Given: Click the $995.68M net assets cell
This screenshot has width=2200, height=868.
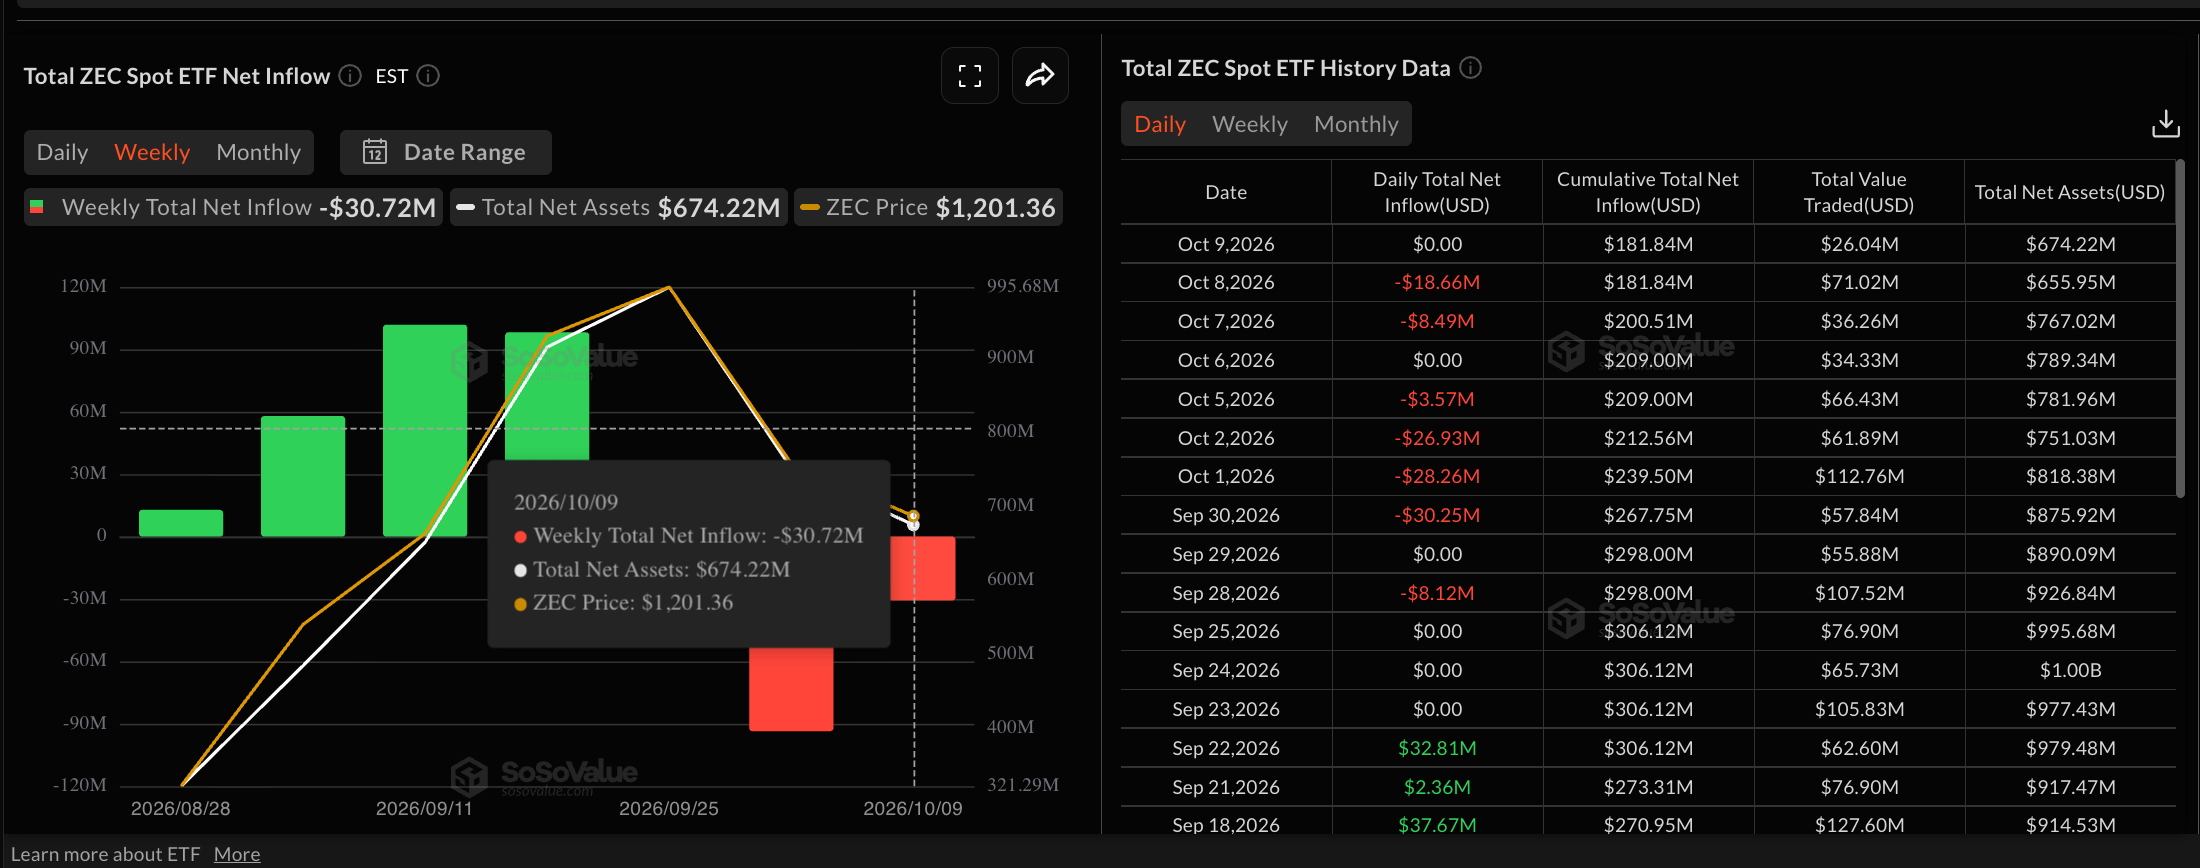Looking at the screenshot, I should coord(2070,631).
